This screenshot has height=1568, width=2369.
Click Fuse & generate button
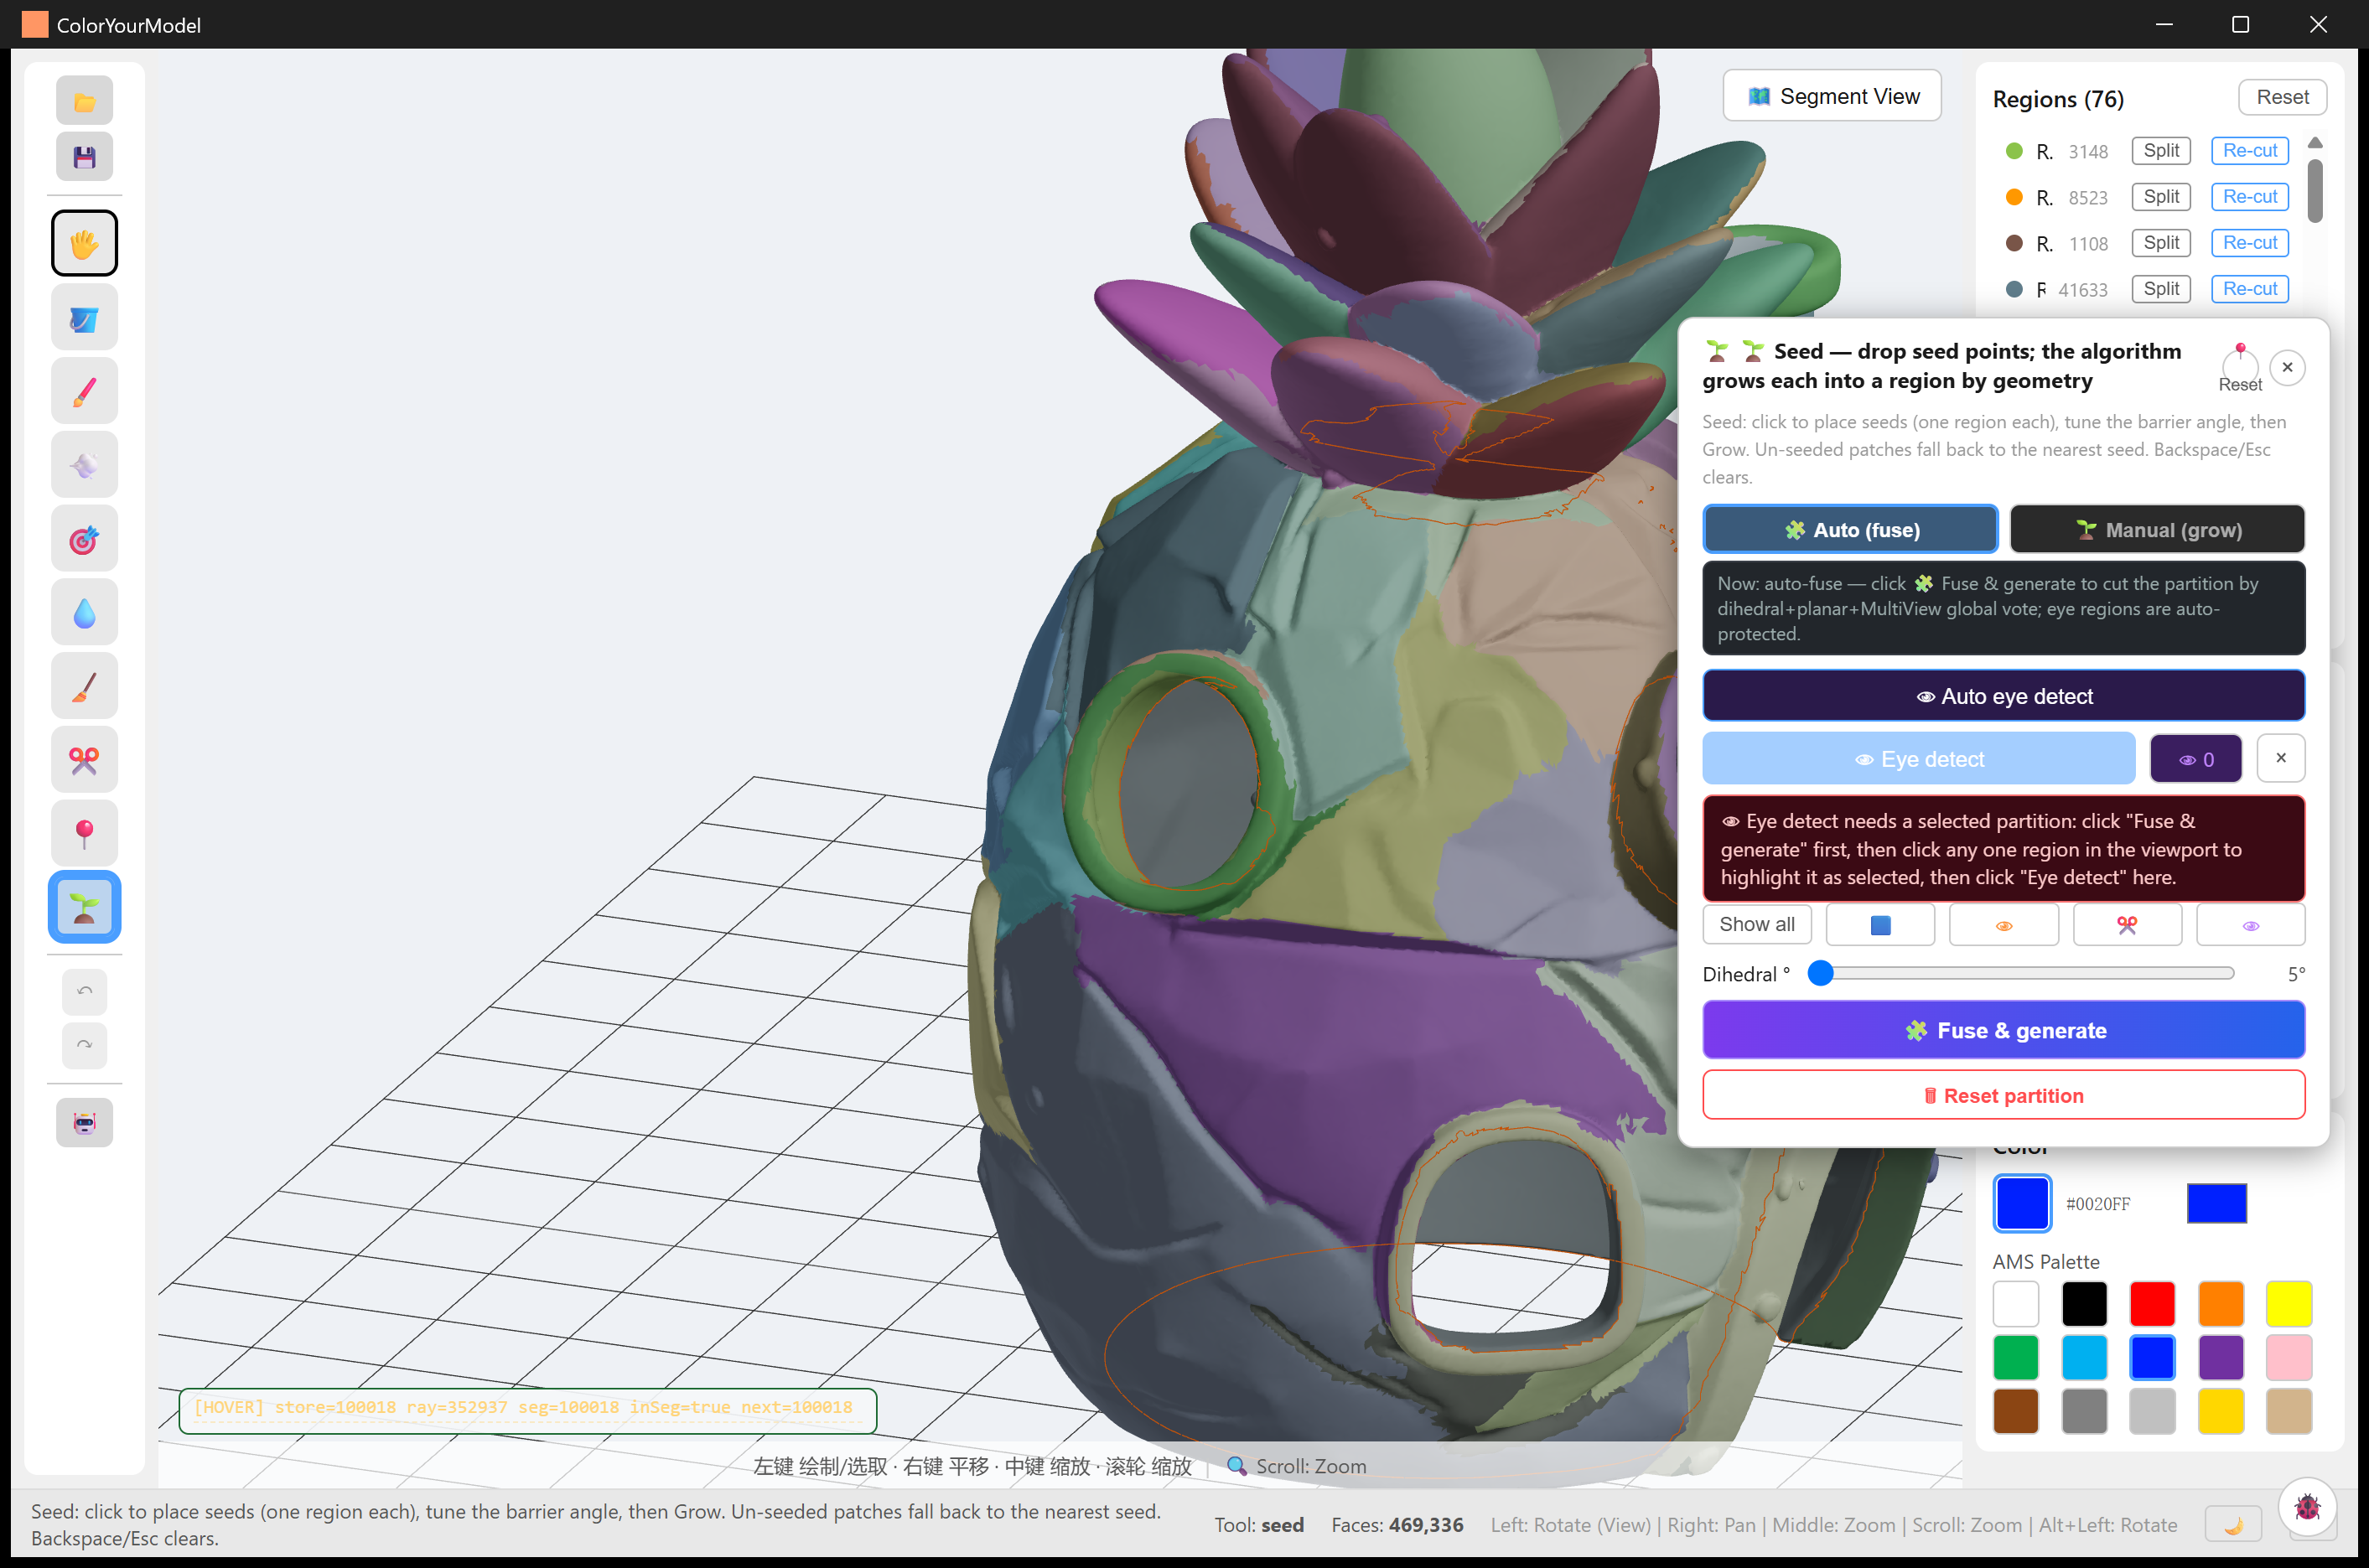pos(2004,1030)
